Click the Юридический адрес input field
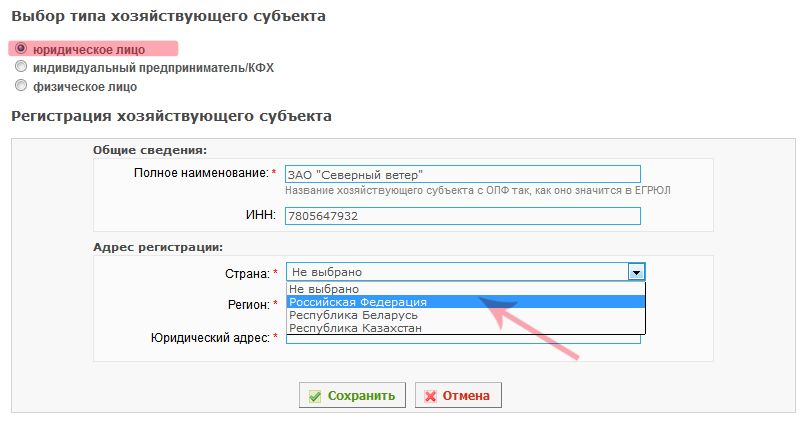 click(x=463, y=339)
